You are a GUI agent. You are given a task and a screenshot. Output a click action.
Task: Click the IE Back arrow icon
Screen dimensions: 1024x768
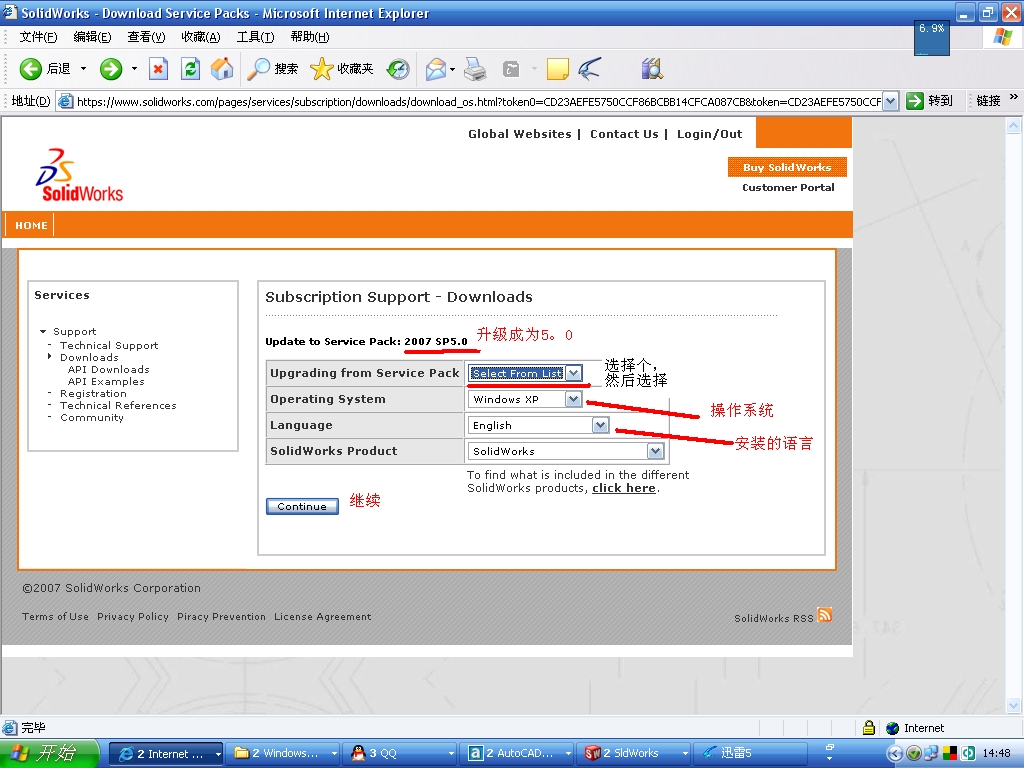tap(31, 69)
